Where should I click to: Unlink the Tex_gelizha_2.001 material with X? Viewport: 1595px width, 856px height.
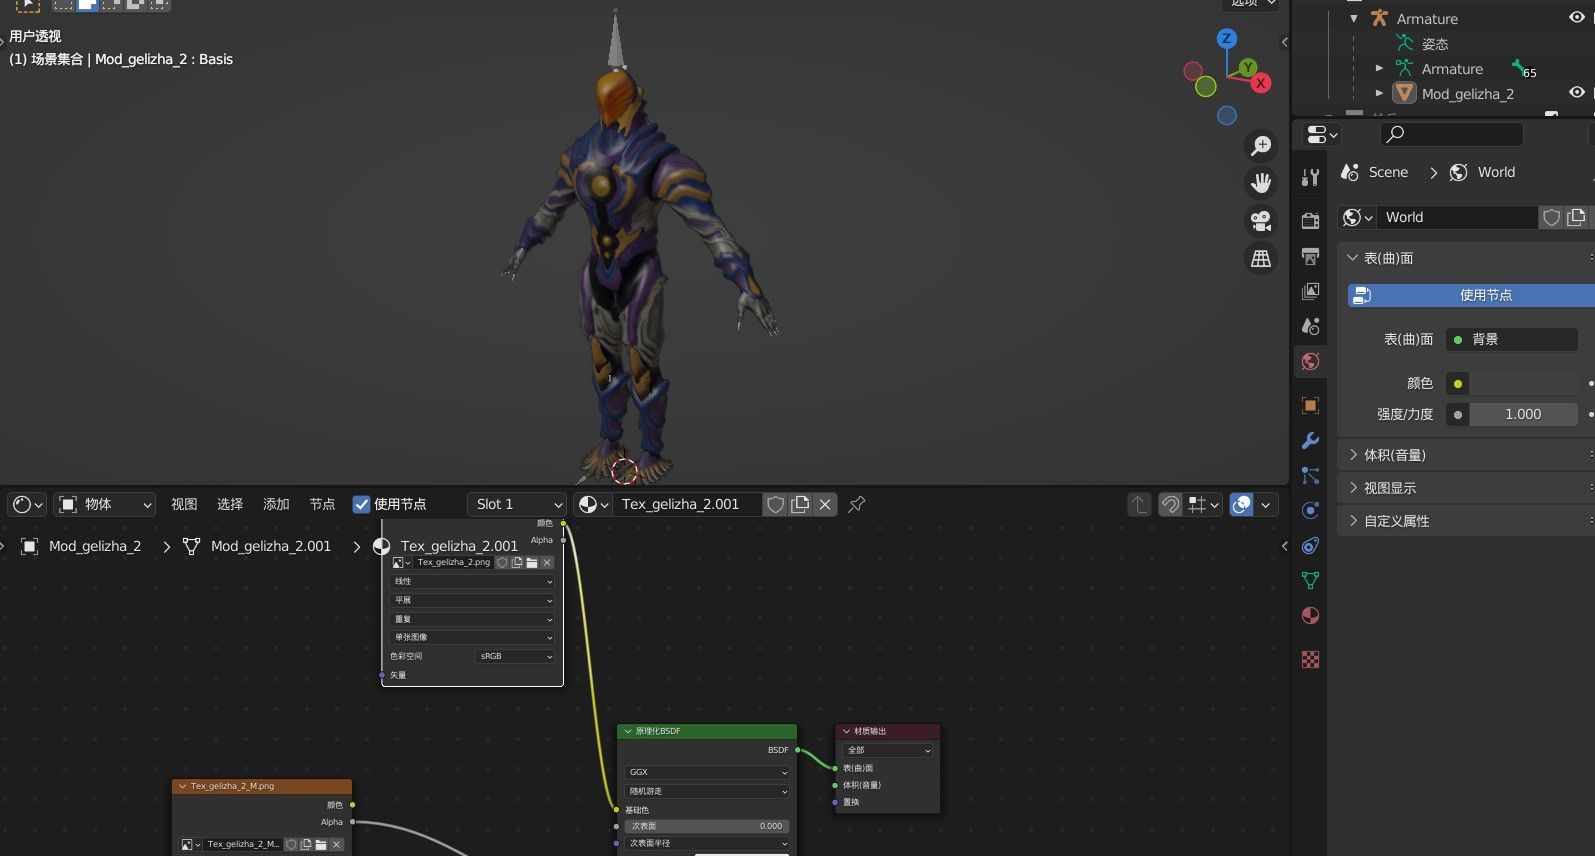(x=825, y=505)
